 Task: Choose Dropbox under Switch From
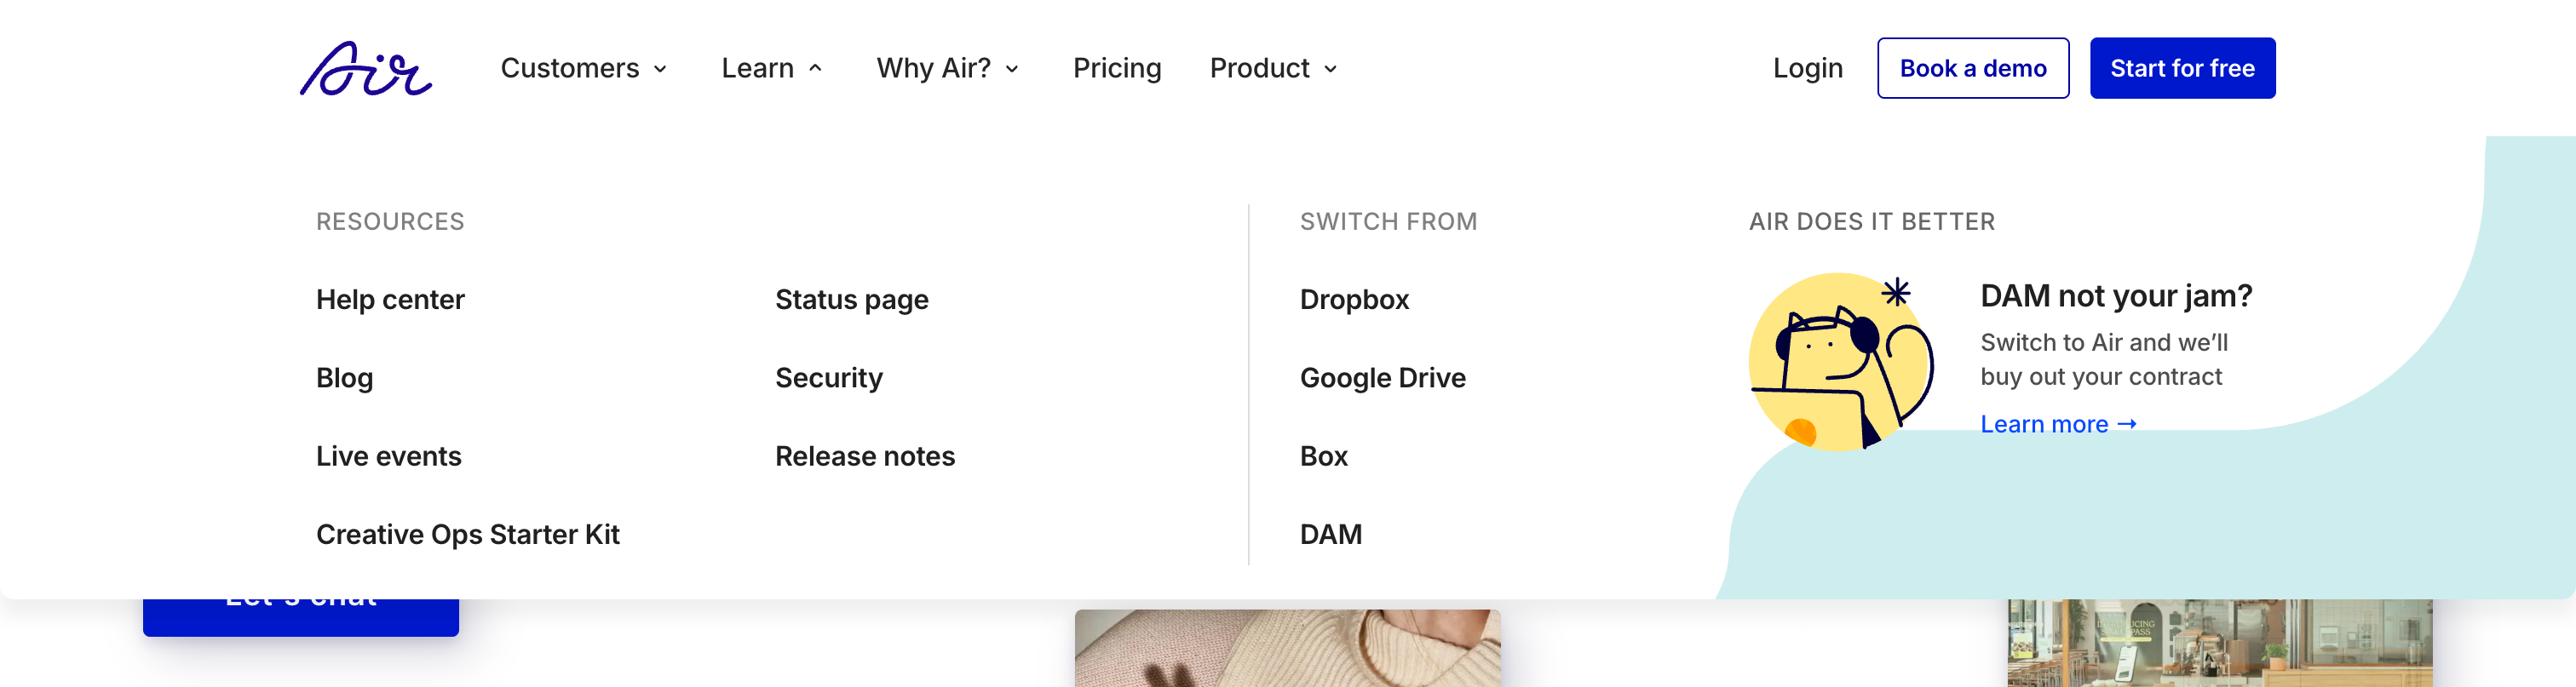[1353, 299]
